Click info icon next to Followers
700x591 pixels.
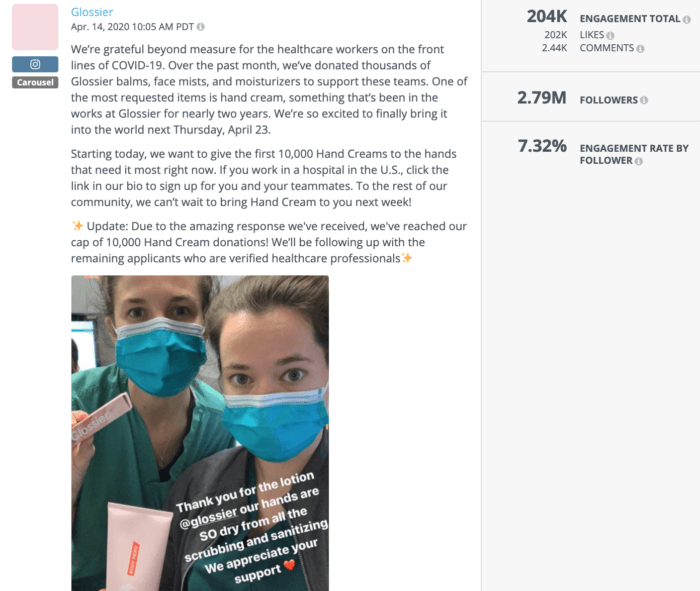pos(644,100)
